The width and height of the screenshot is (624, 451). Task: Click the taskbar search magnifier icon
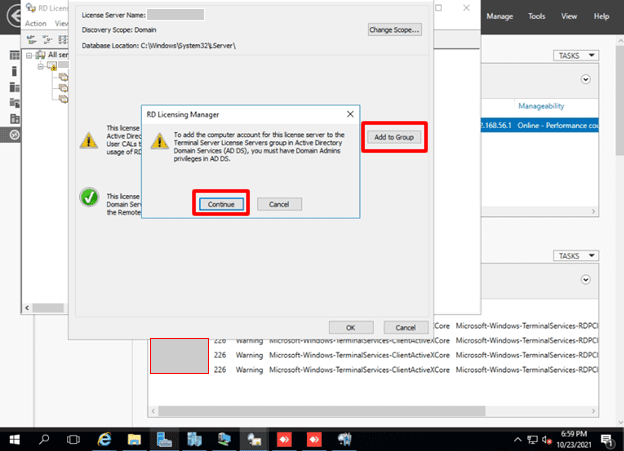coord(44,440)
